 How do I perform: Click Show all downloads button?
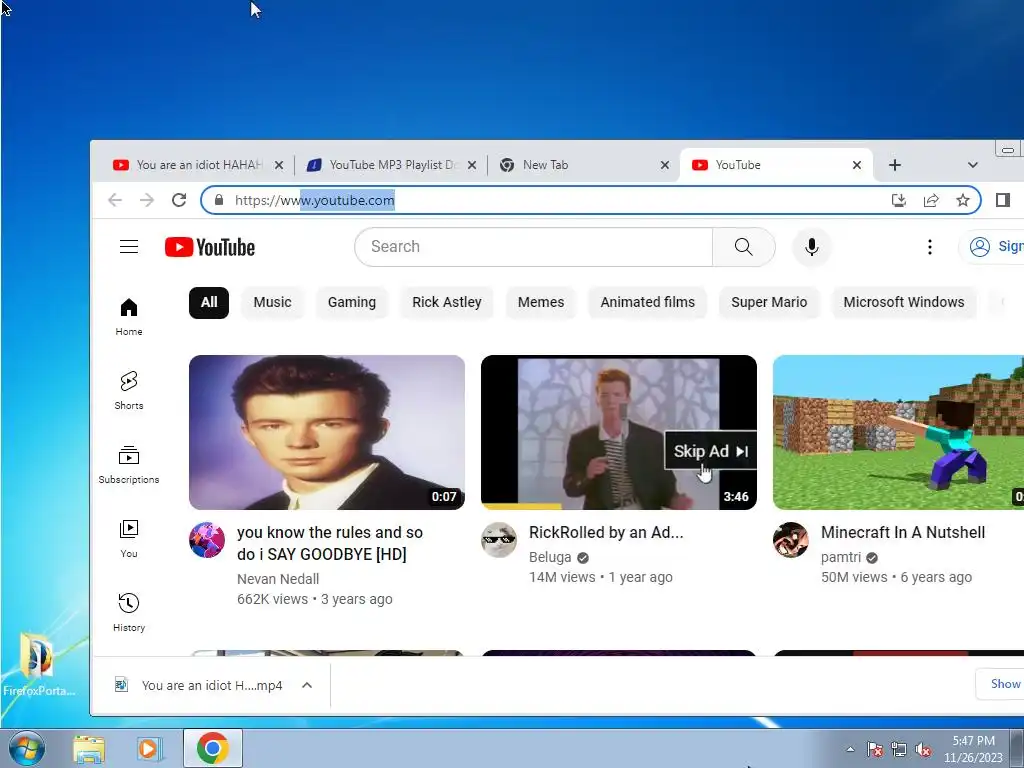click(x=1002, y=684)
